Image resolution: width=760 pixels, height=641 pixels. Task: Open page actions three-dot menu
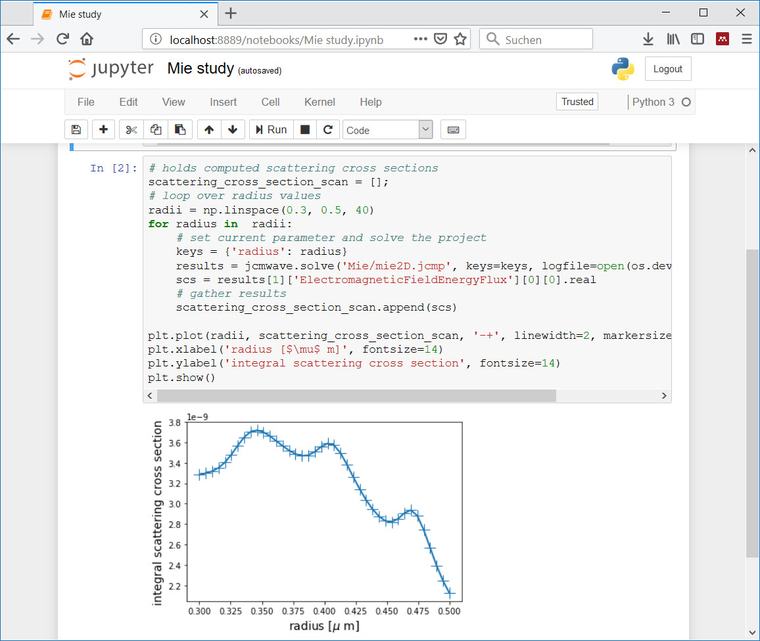tap(420, 39)
